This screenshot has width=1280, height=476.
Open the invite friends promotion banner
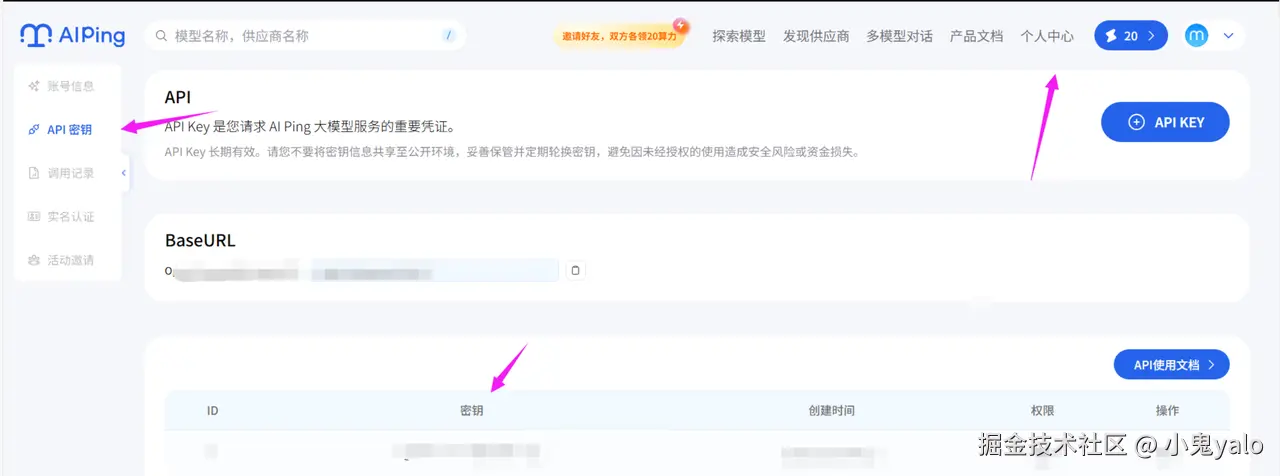[620, 36]
